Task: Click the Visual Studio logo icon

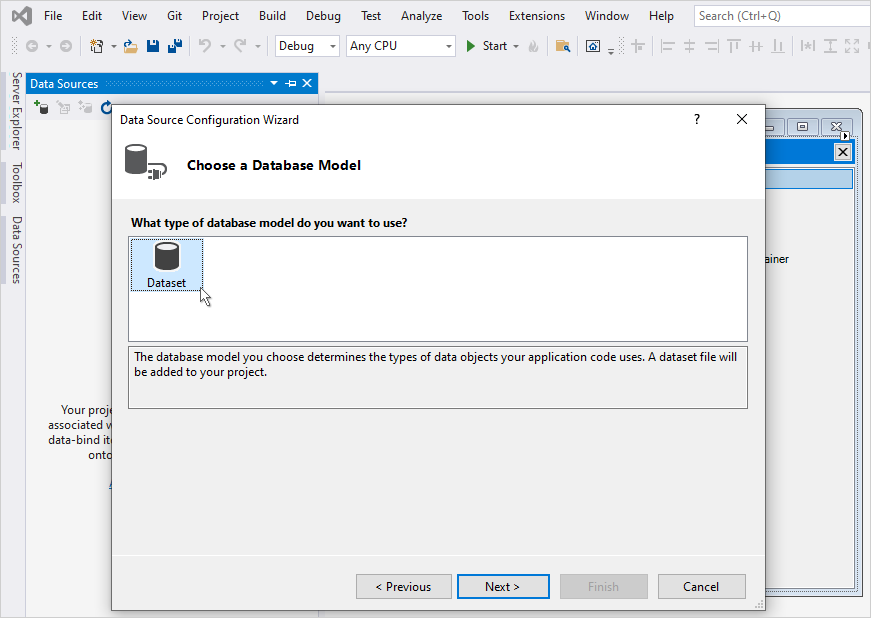Action: (21, 16)
